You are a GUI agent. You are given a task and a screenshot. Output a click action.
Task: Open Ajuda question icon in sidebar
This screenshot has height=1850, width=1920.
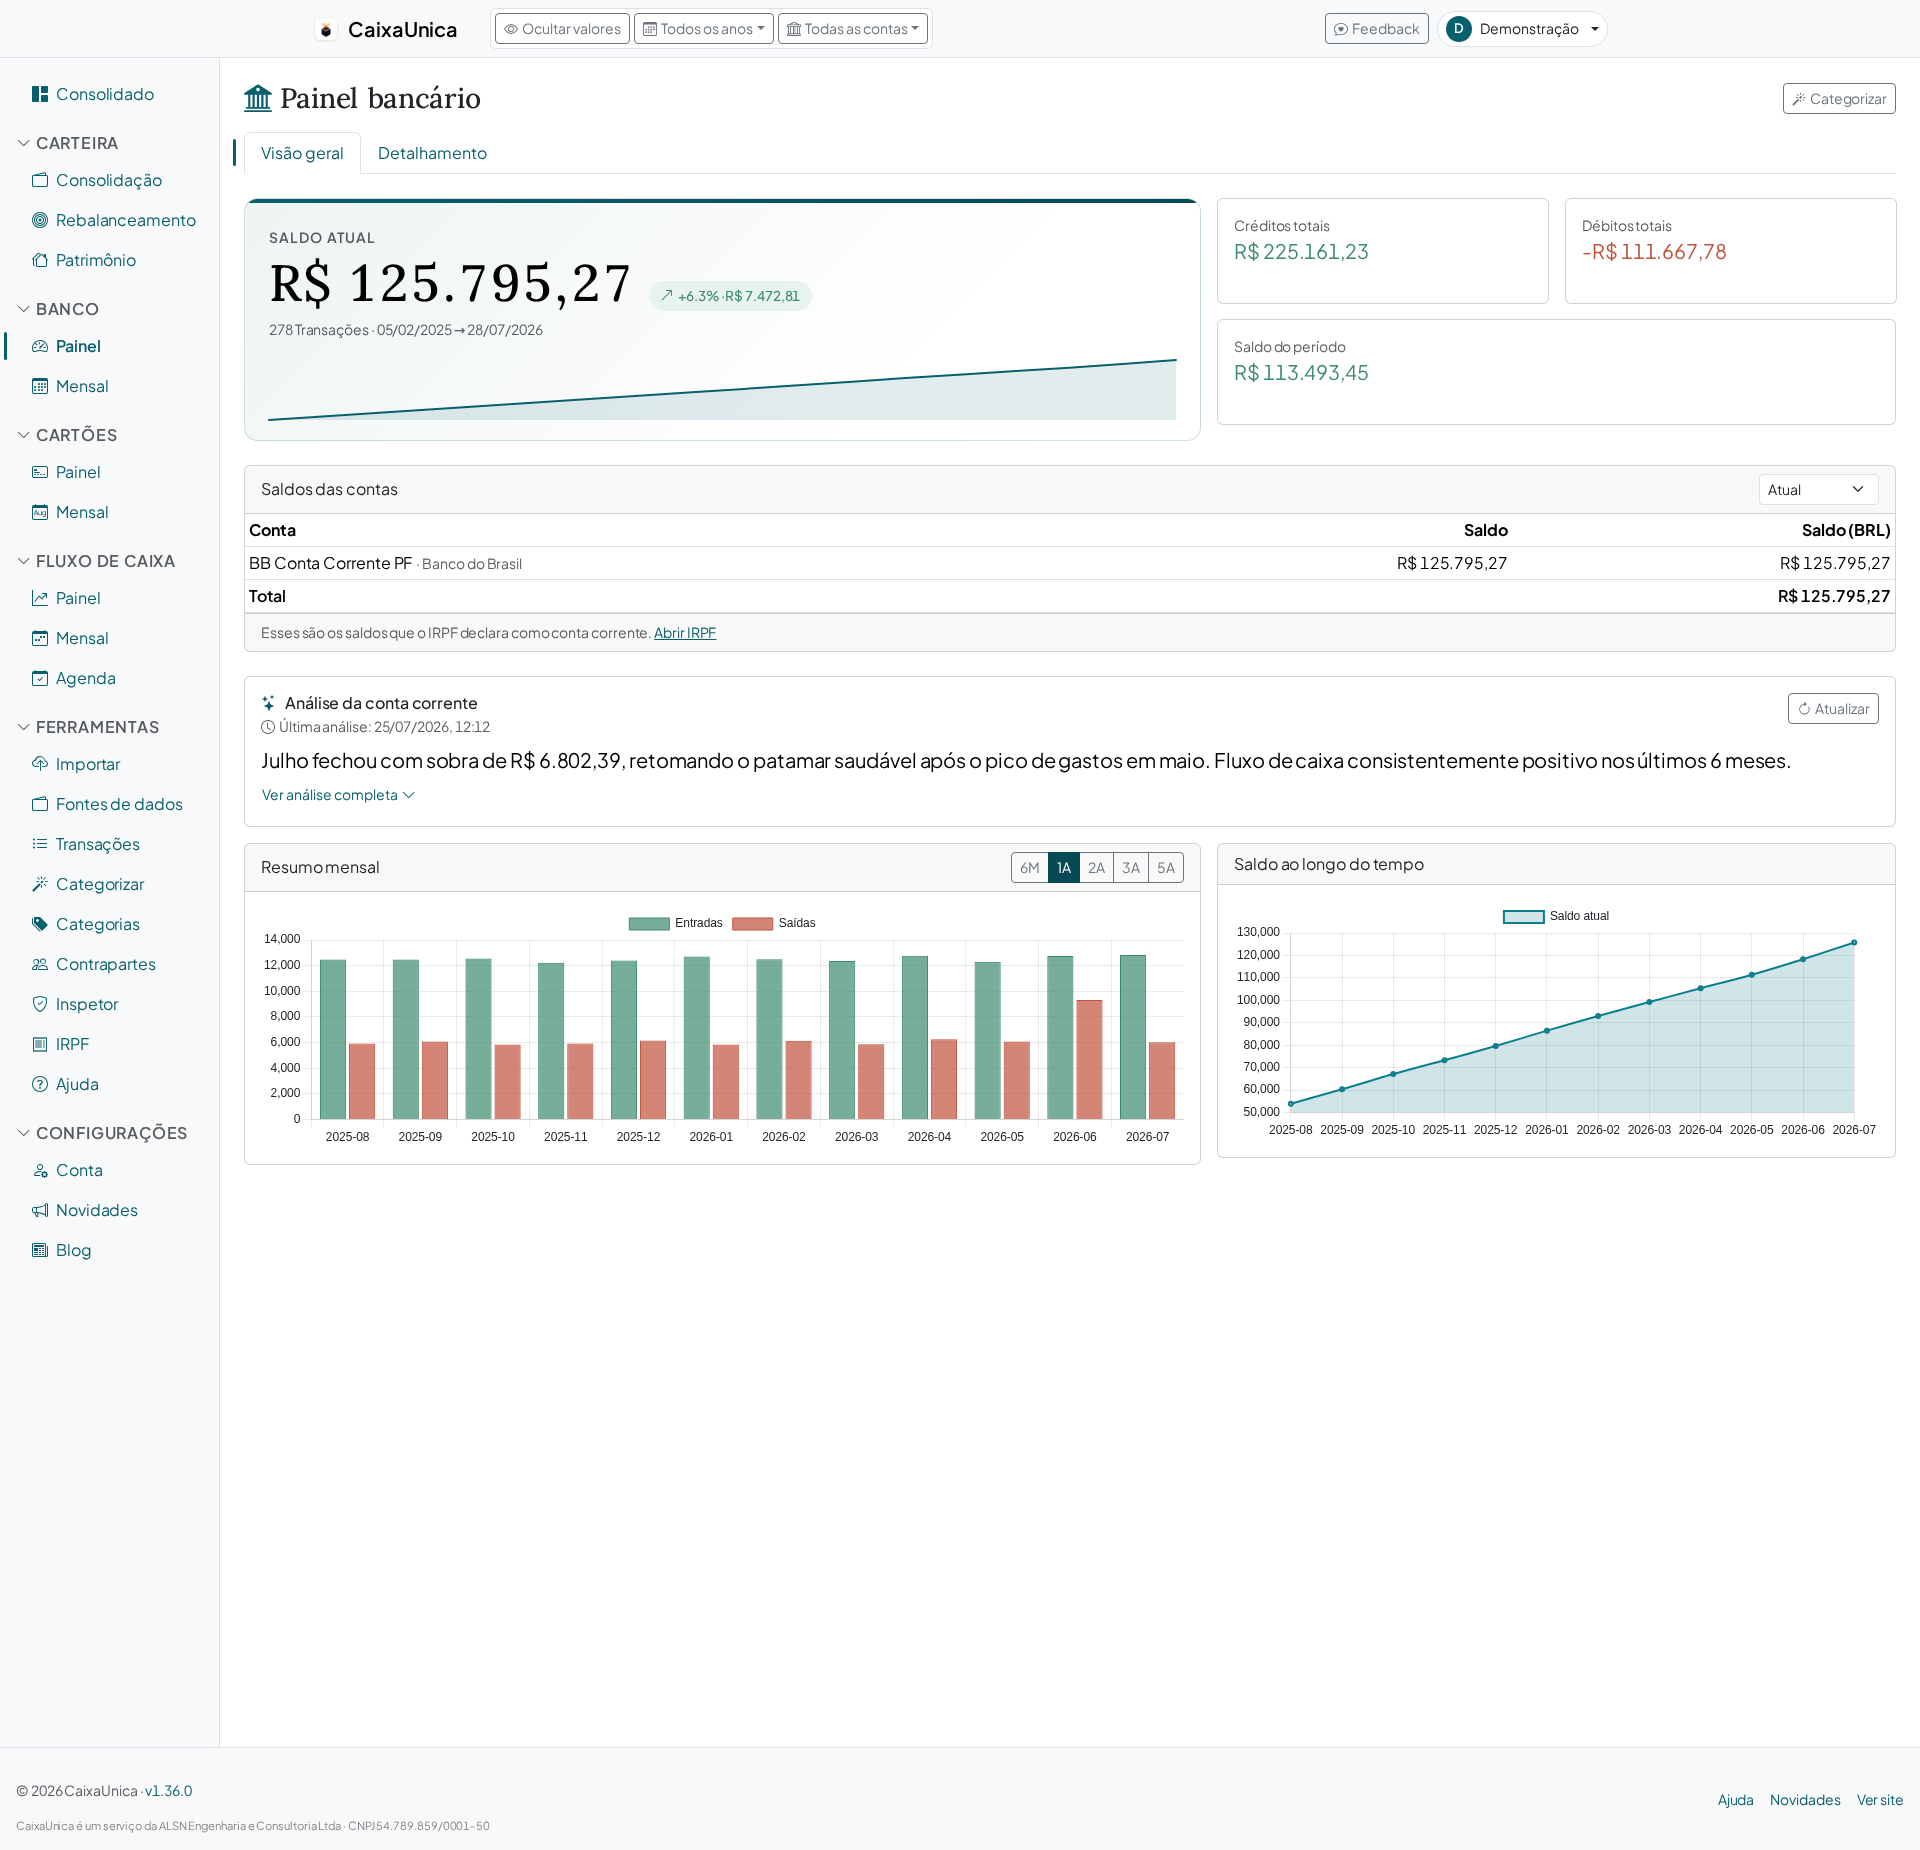click(x=40, y=1084)
